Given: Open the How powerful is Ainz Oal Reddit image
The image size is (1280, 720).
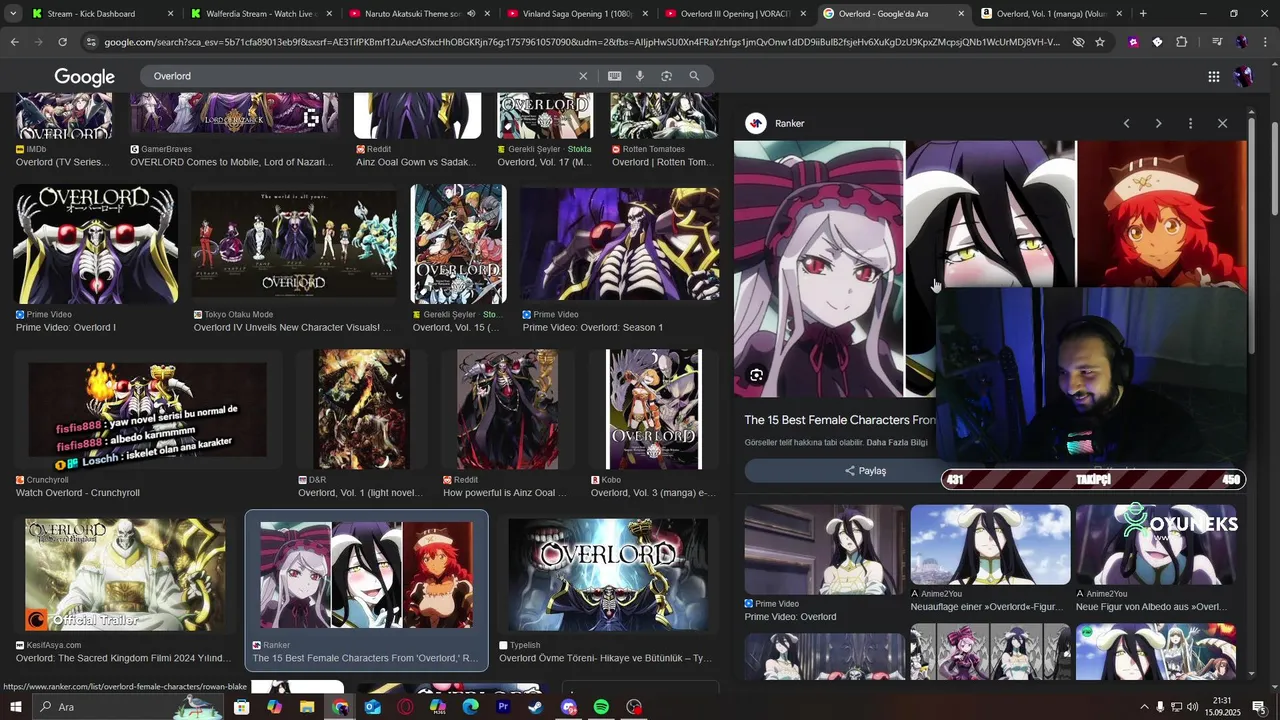Looking at the screenshot, I should (x=507, y=410).
